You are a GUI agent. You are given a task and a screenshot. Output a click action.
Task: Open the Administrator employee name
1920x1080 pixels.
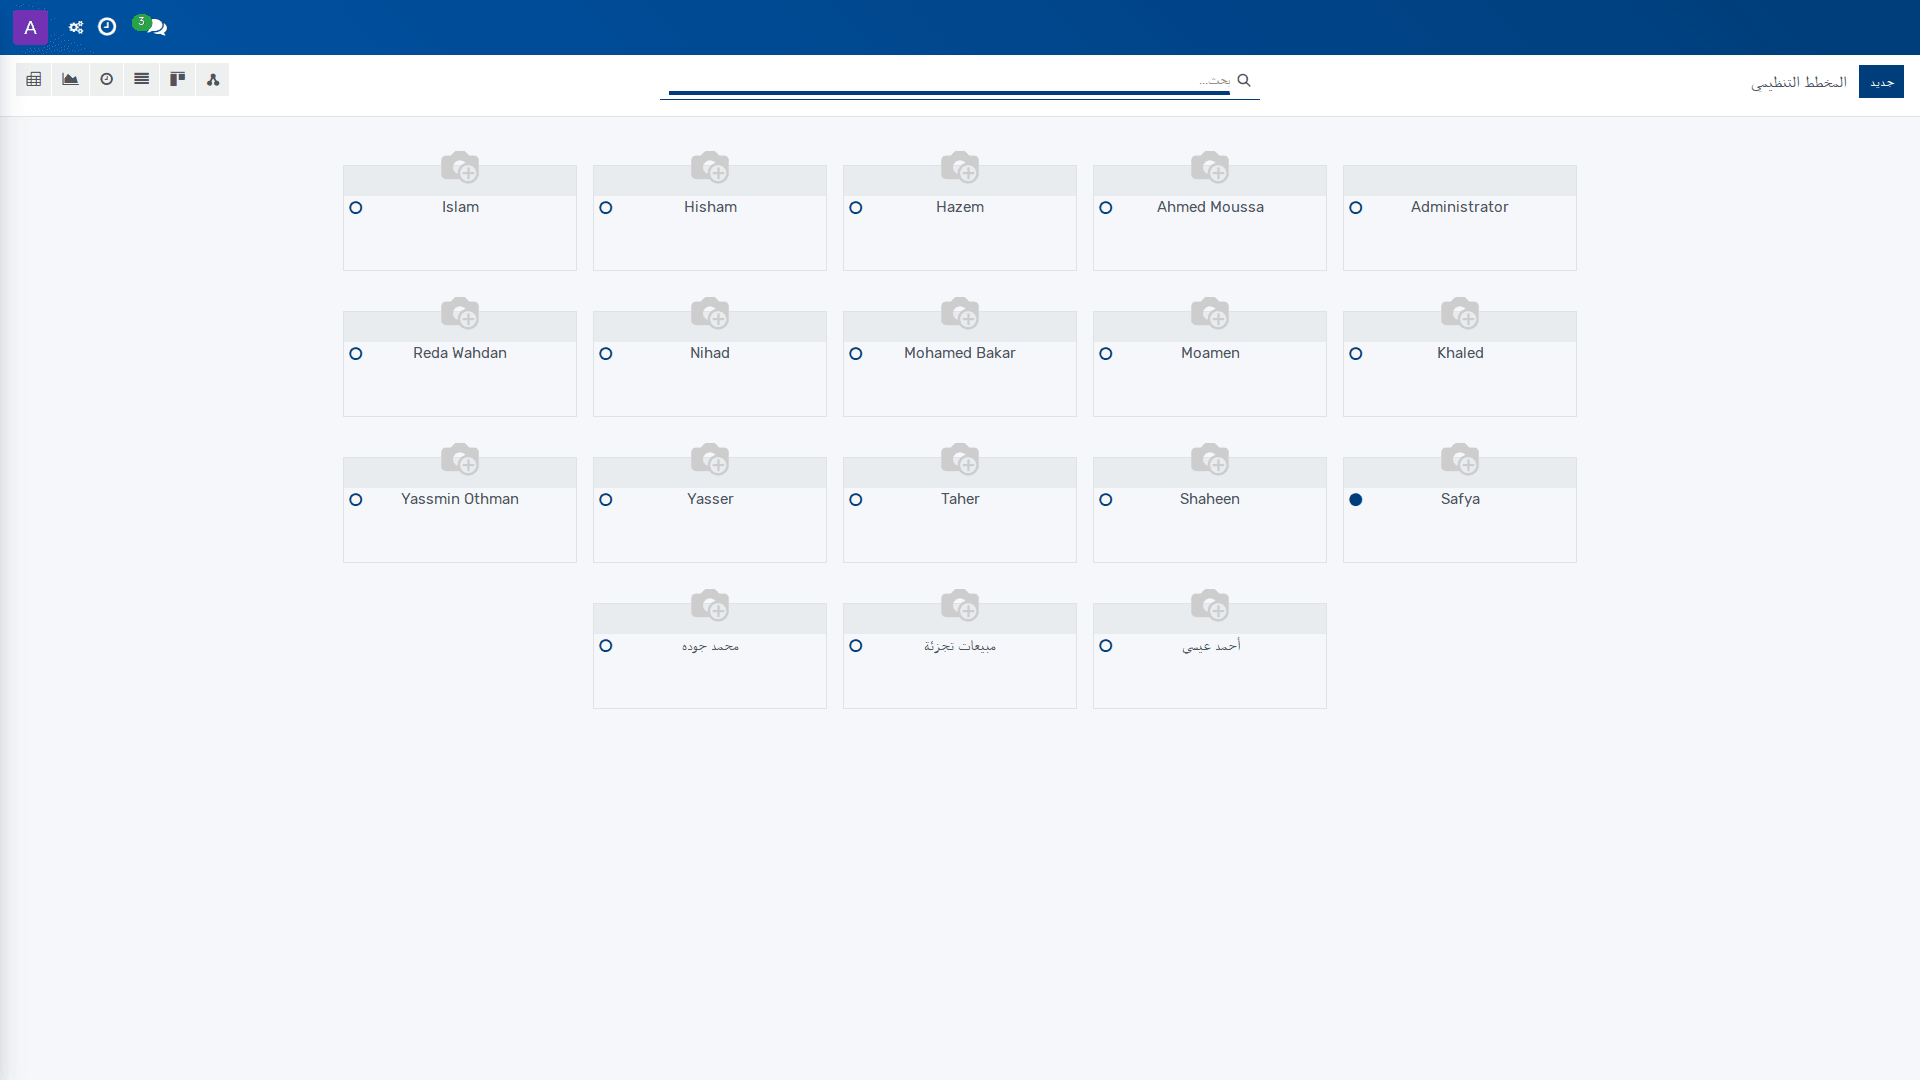[1460, 207]
